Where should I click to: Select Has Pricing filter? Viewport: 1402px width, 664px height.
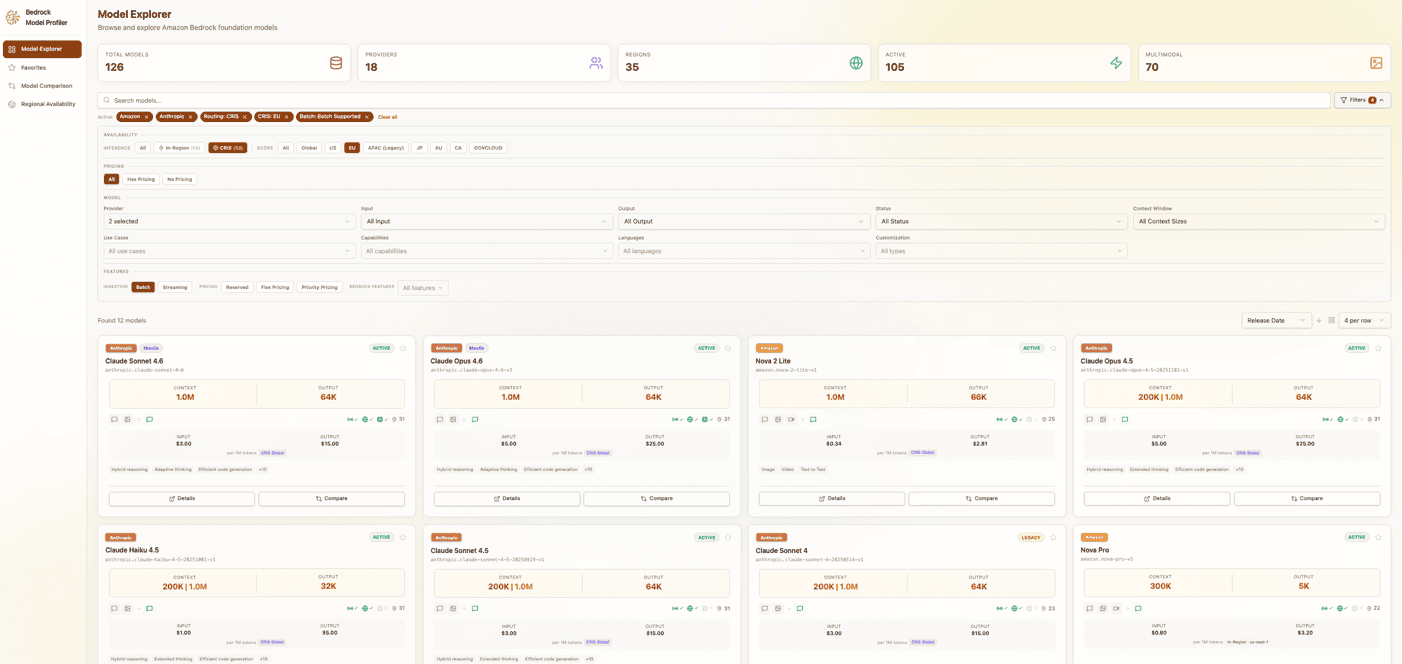(141, 179)
